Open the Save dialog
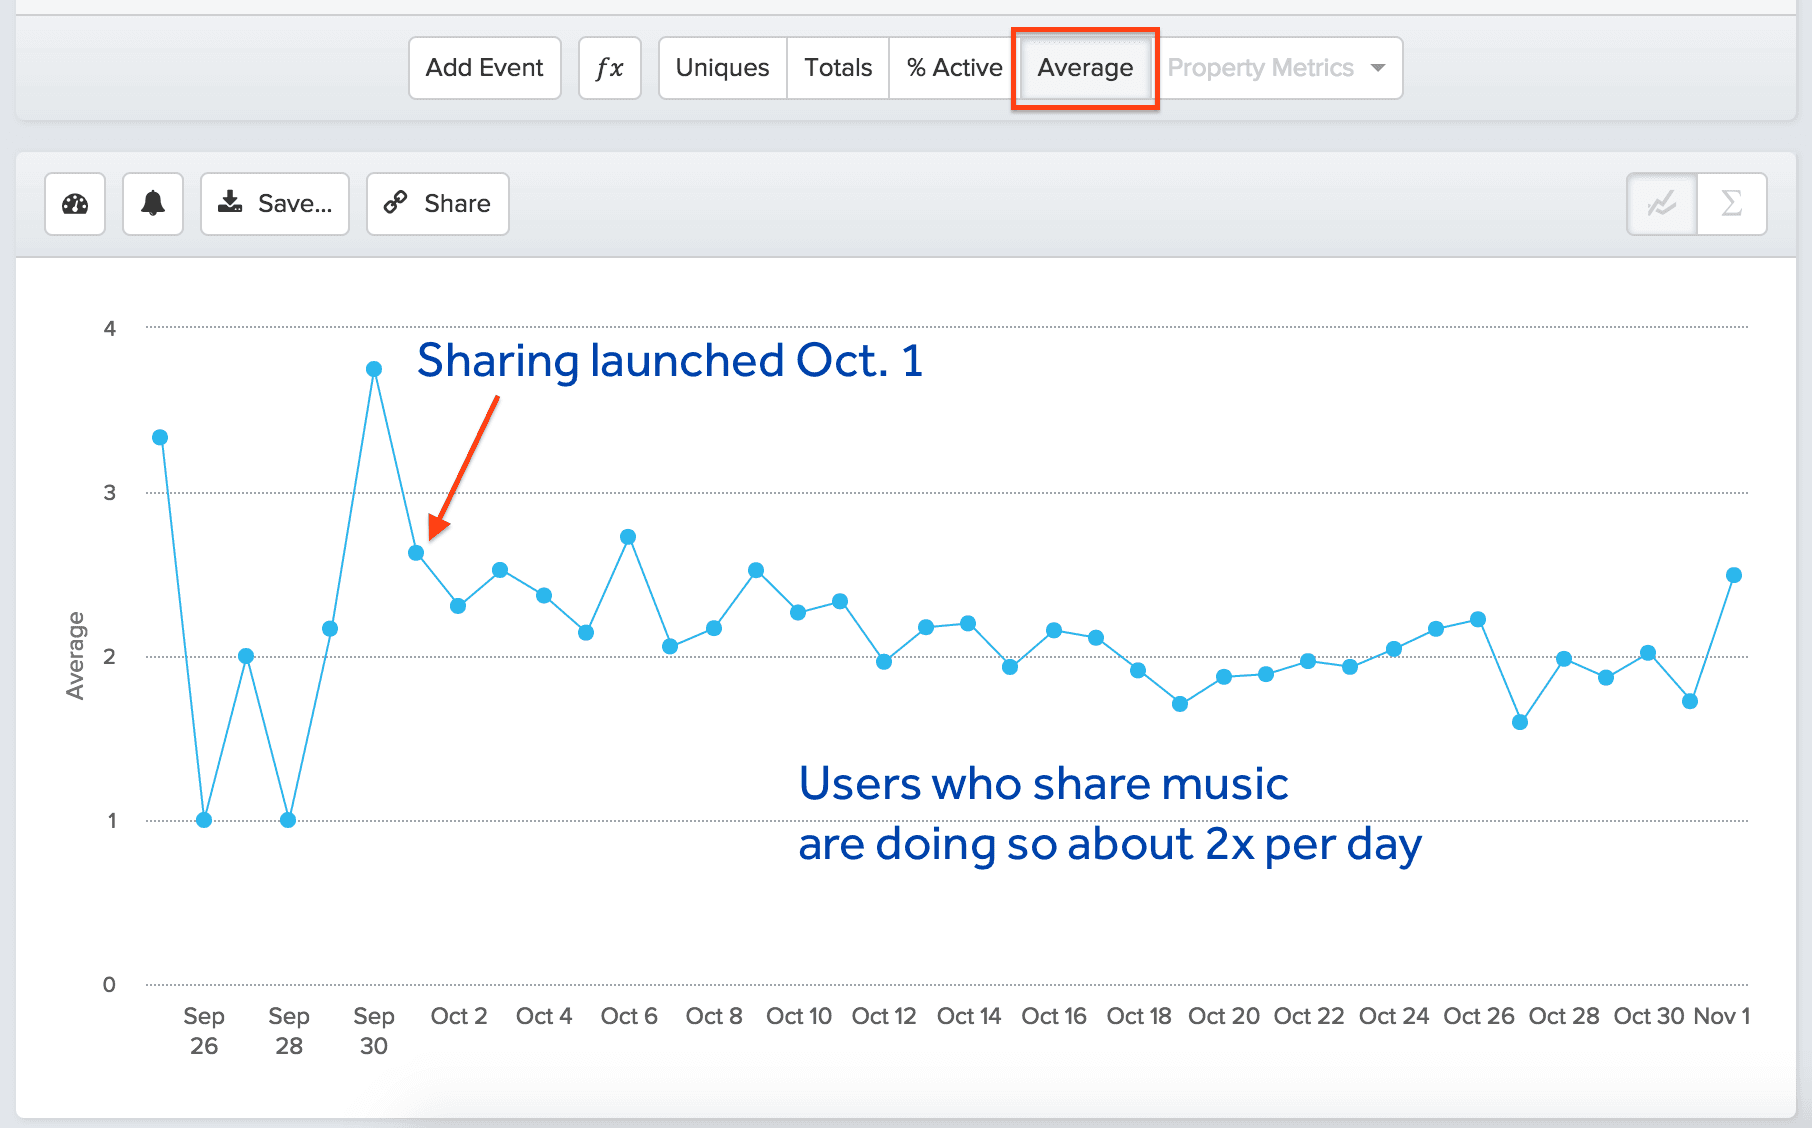The image size is (1812, 1128). 274,203
